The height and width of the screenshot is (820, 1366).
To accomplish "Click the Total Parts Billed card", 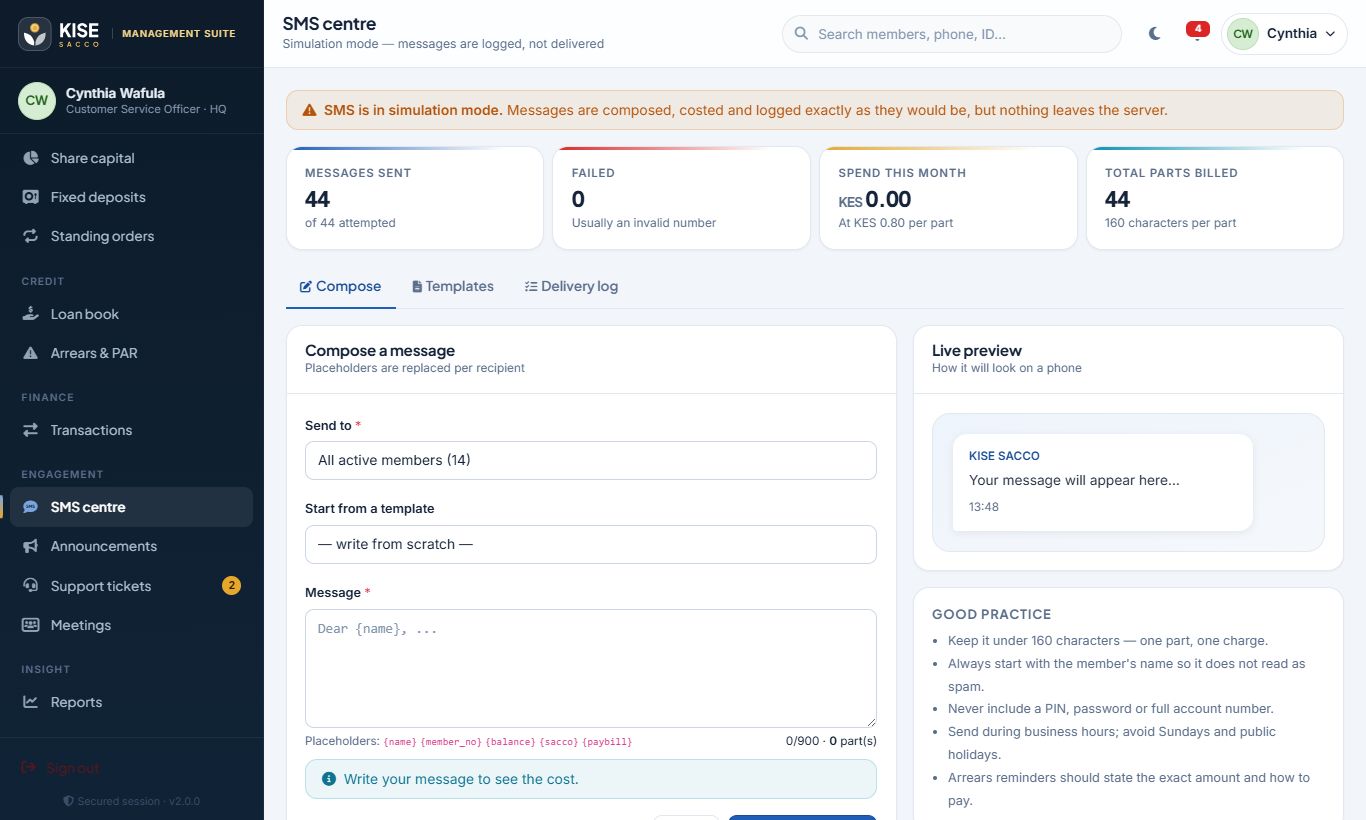I will click(1214, 198).
